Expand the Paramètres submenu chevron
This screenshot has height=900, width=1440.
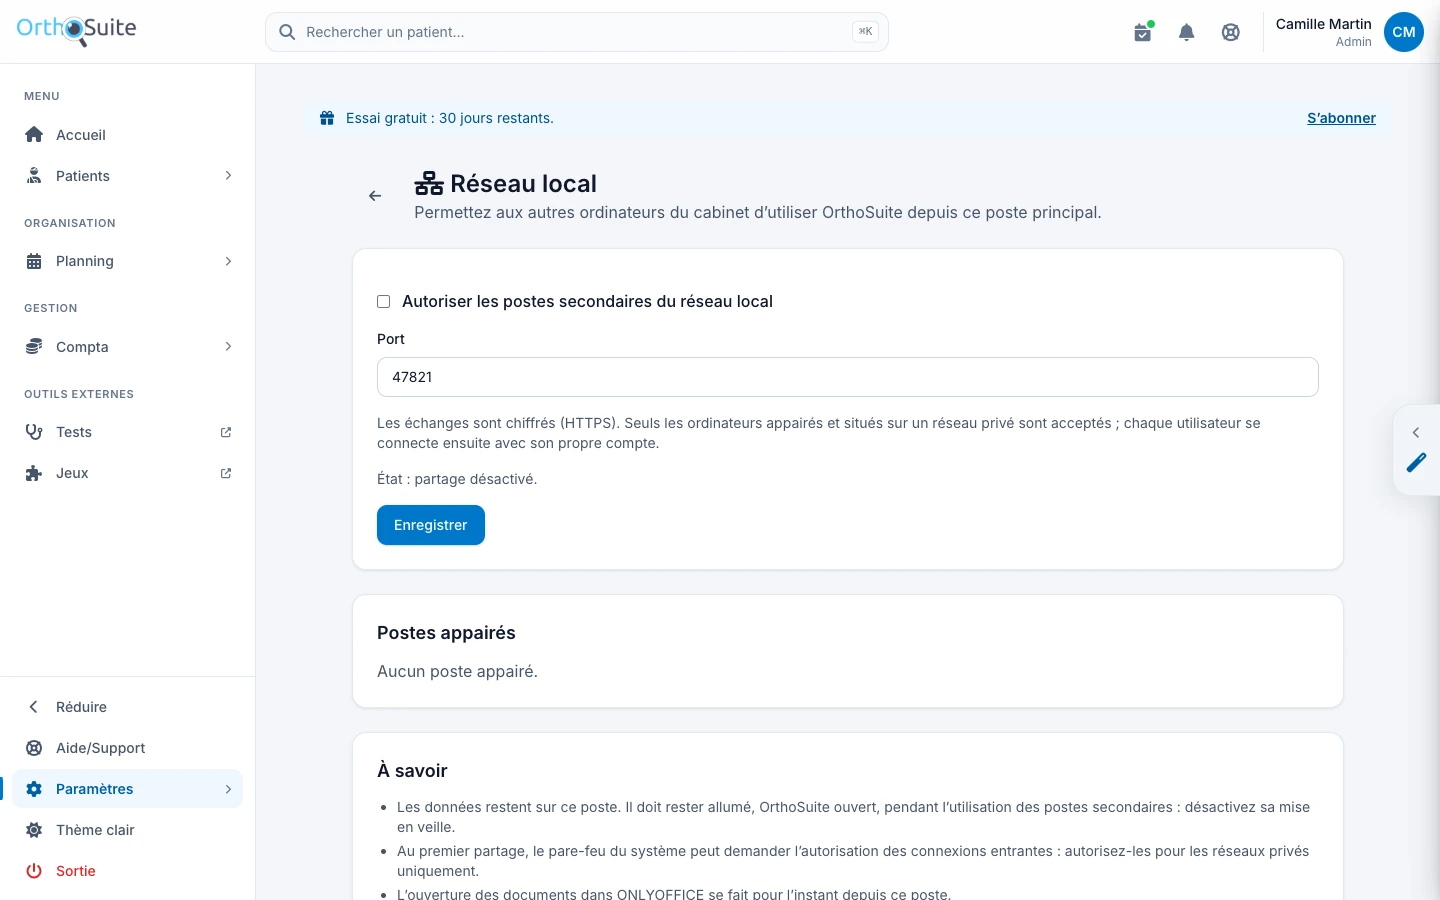(x=228, y=789)
